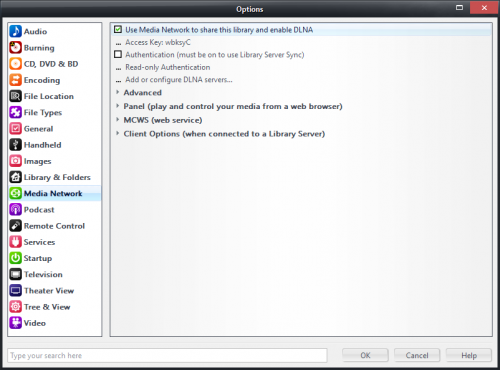Select the Remote Control category label

point(54,226)
